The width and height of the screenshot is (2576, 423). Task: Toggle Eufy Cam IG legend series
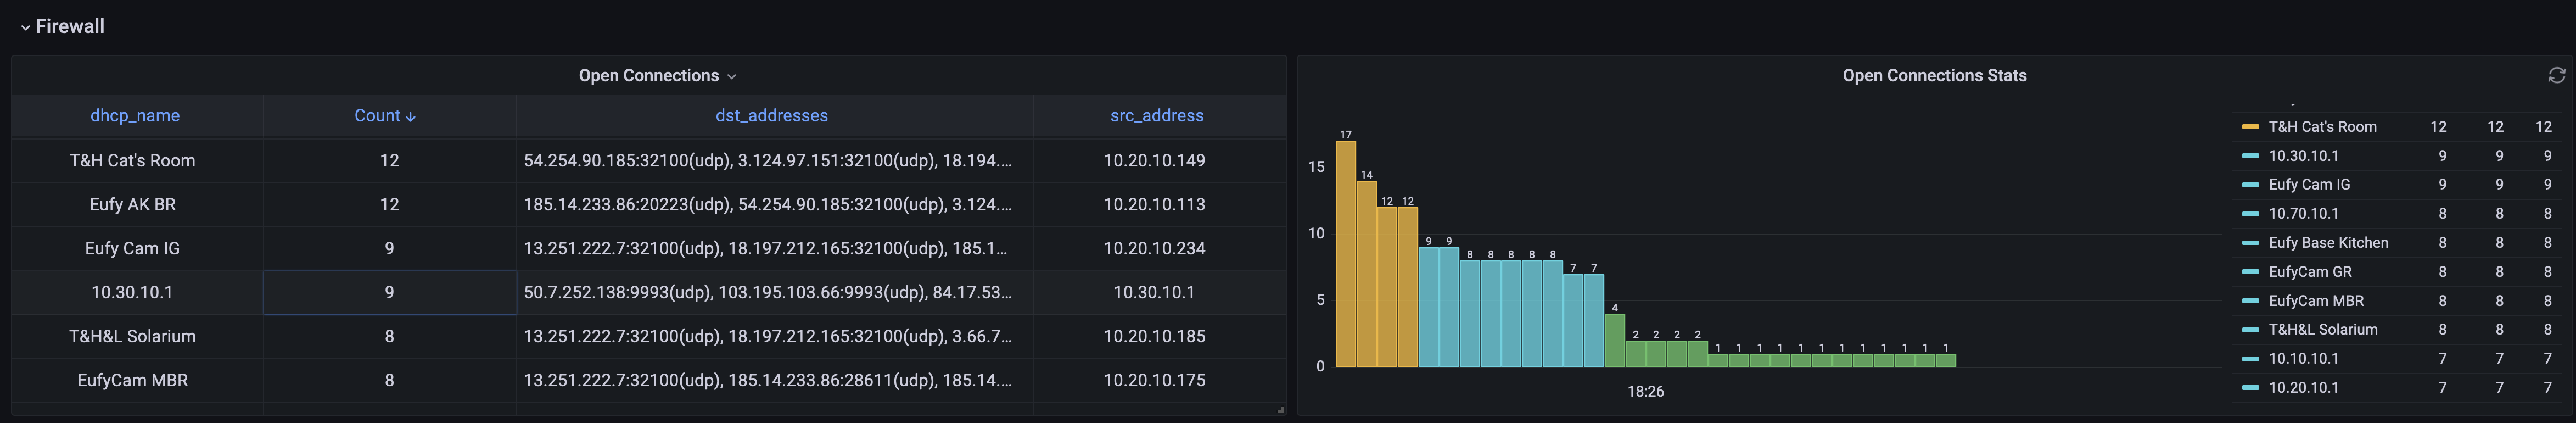(x=2309, y=185)
